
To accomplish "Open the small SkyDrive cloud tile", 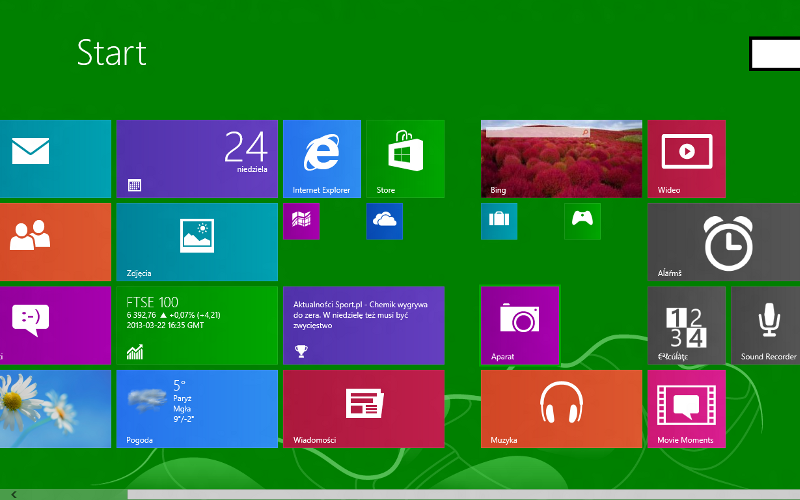I will (x=385, y=221).
